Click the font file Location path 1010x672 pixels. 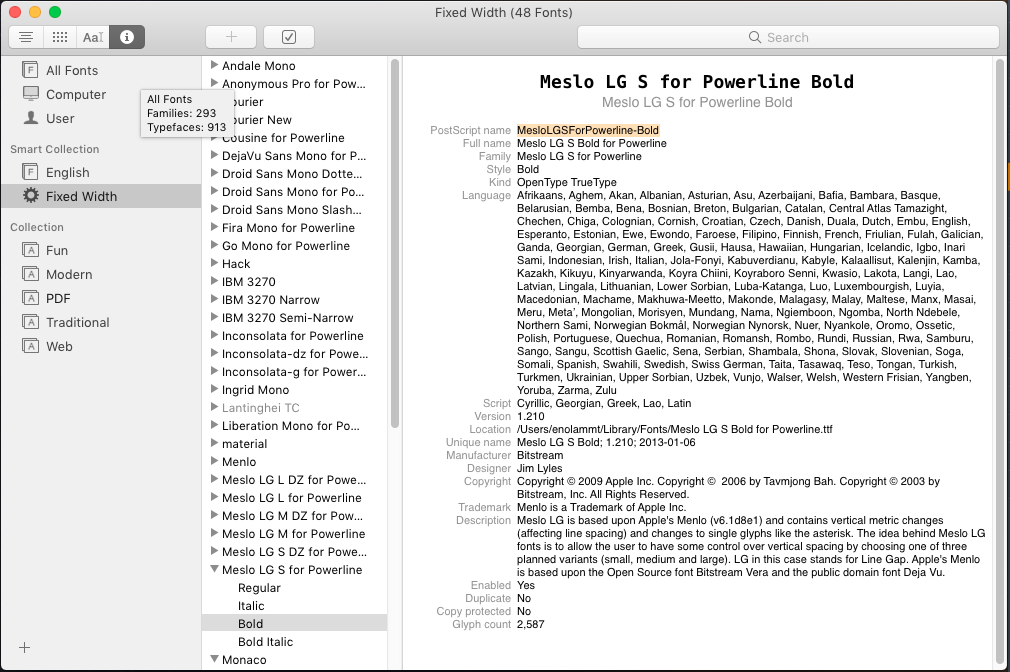click(674, 429)
